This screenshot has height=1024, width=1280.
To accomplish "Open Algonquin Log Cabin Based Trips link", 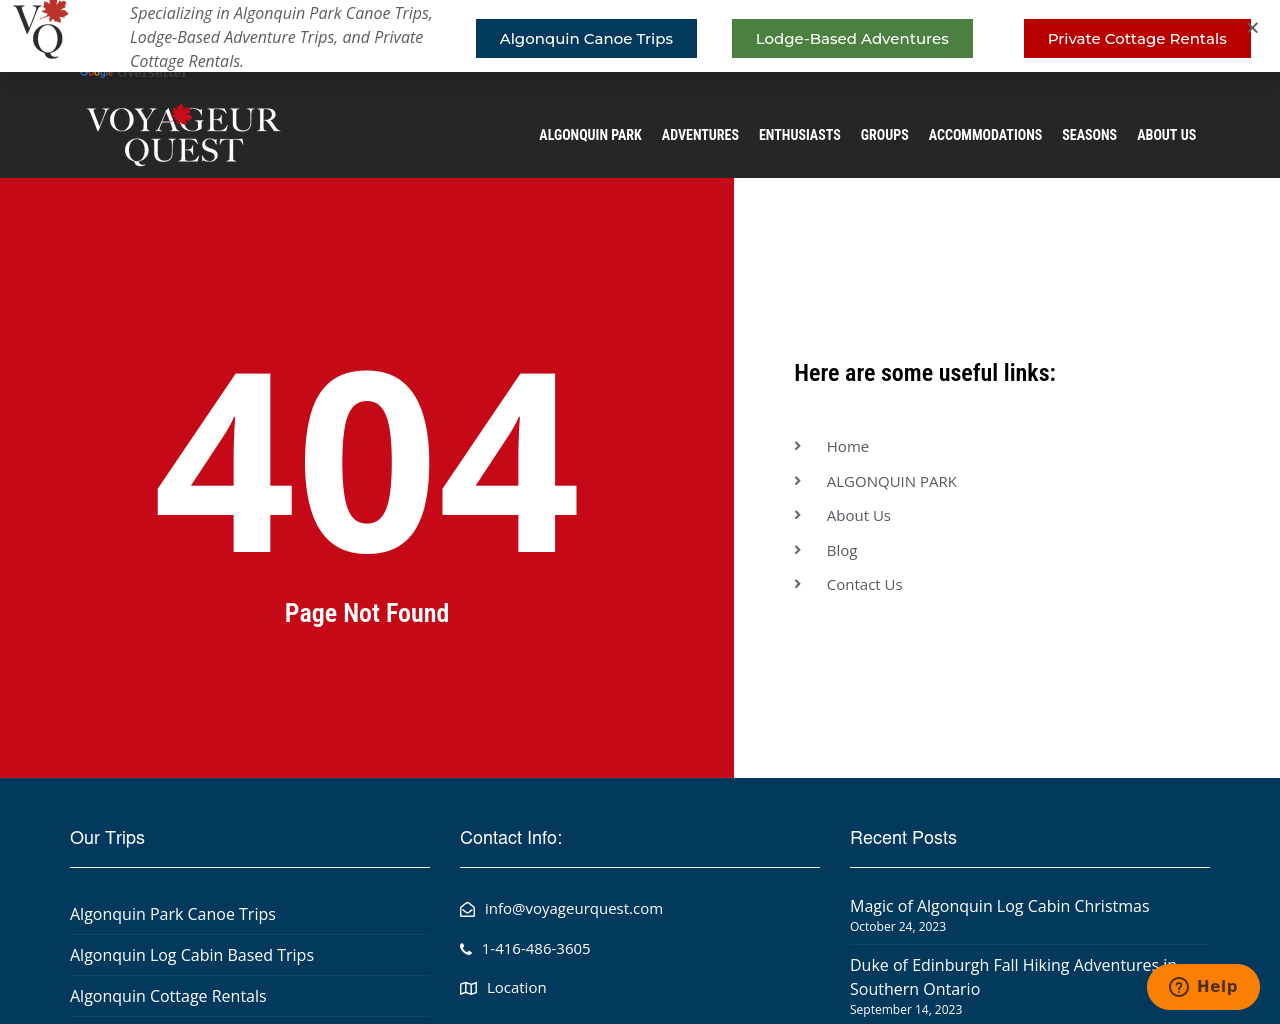I will [192, 955].
